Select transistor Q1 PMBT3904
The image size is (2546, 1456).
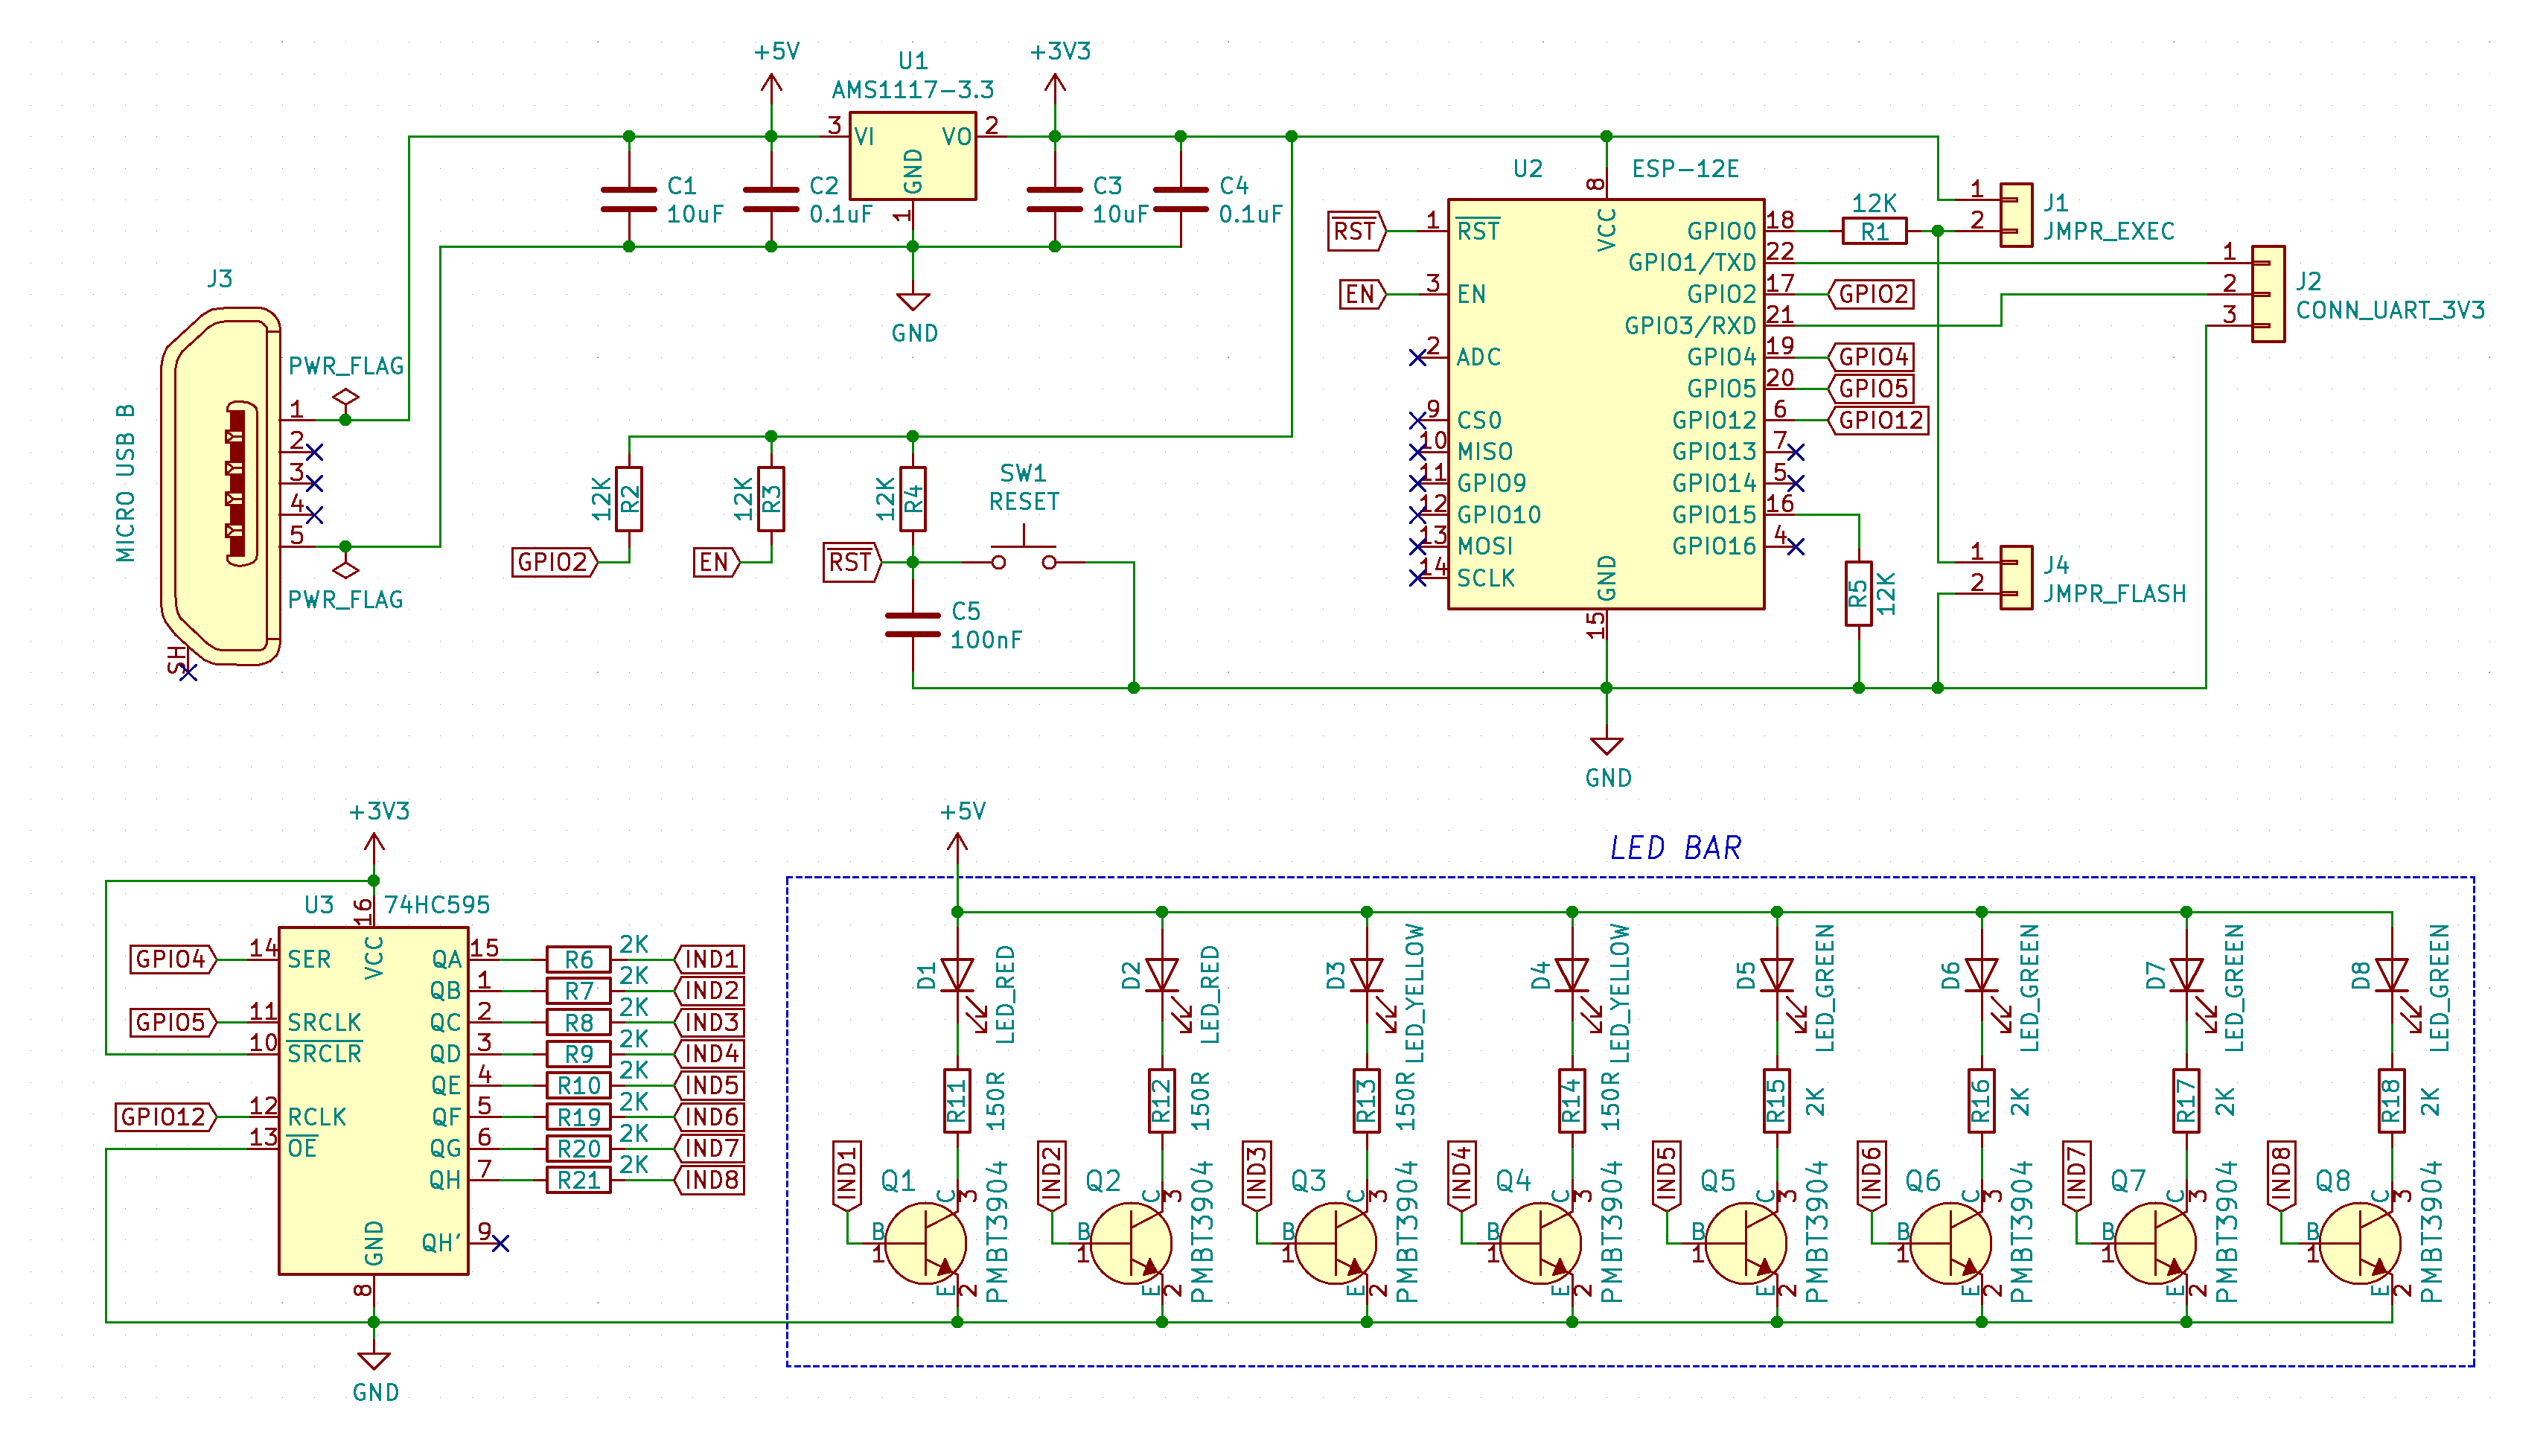pos(926,1243)
